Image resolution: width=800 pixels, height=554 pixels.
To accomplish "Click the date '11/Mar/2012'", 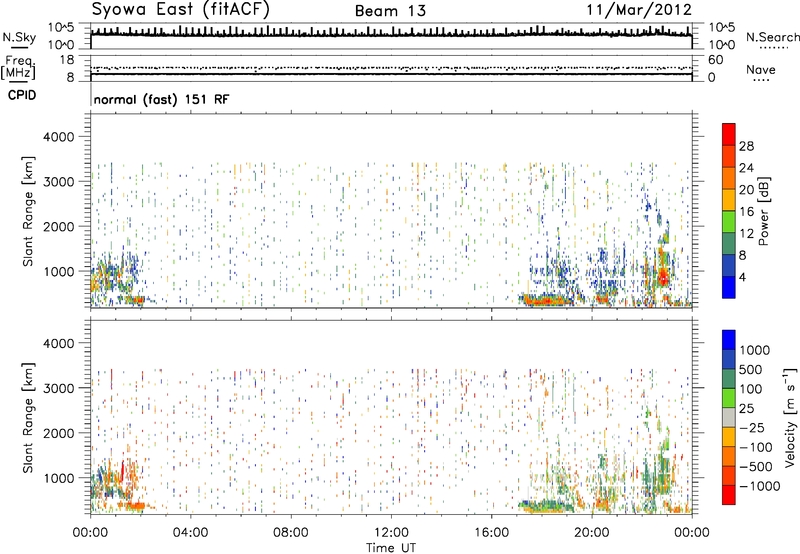I will click(x=639, y=10).
